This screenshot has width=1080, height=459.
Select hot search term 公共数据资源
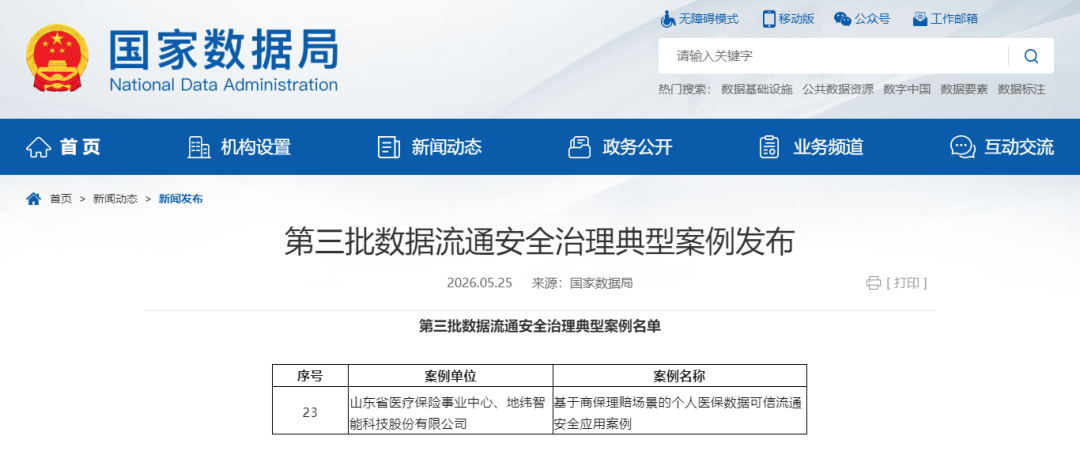[838, 89]
